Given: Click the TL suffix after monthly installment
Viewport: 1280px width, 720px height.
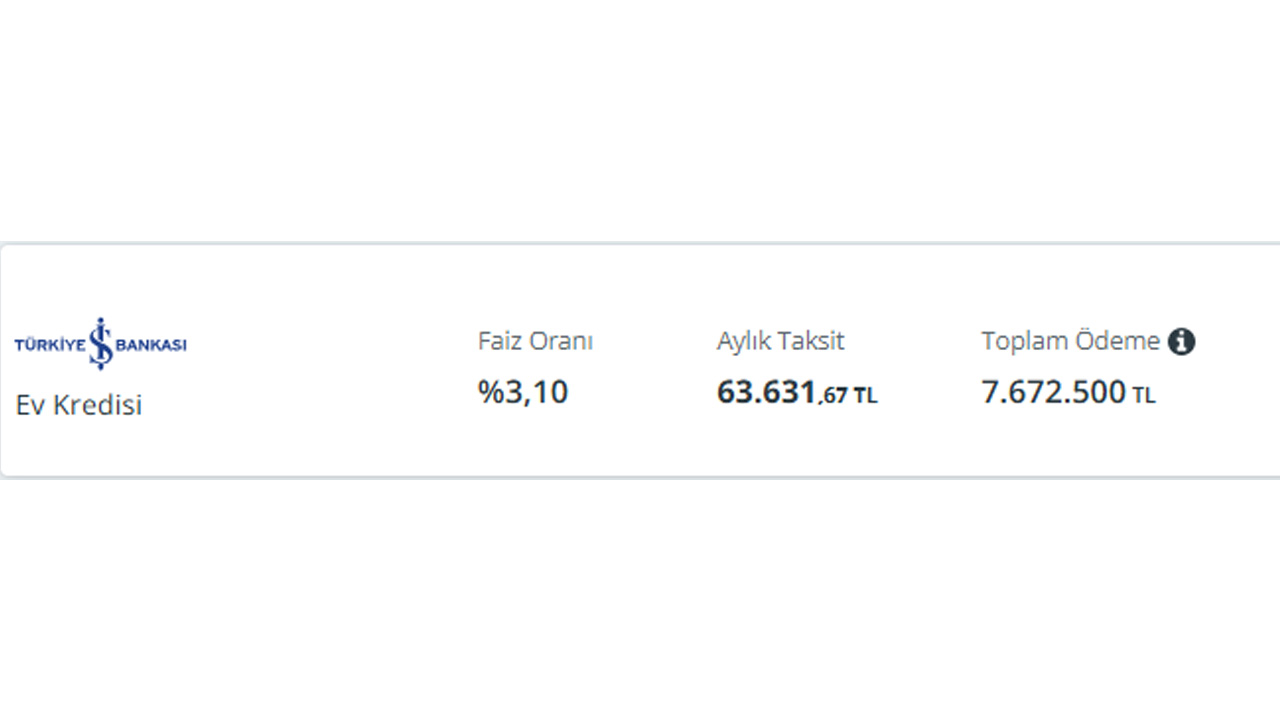Looking at the screenshot, I should tap(865, 396).
